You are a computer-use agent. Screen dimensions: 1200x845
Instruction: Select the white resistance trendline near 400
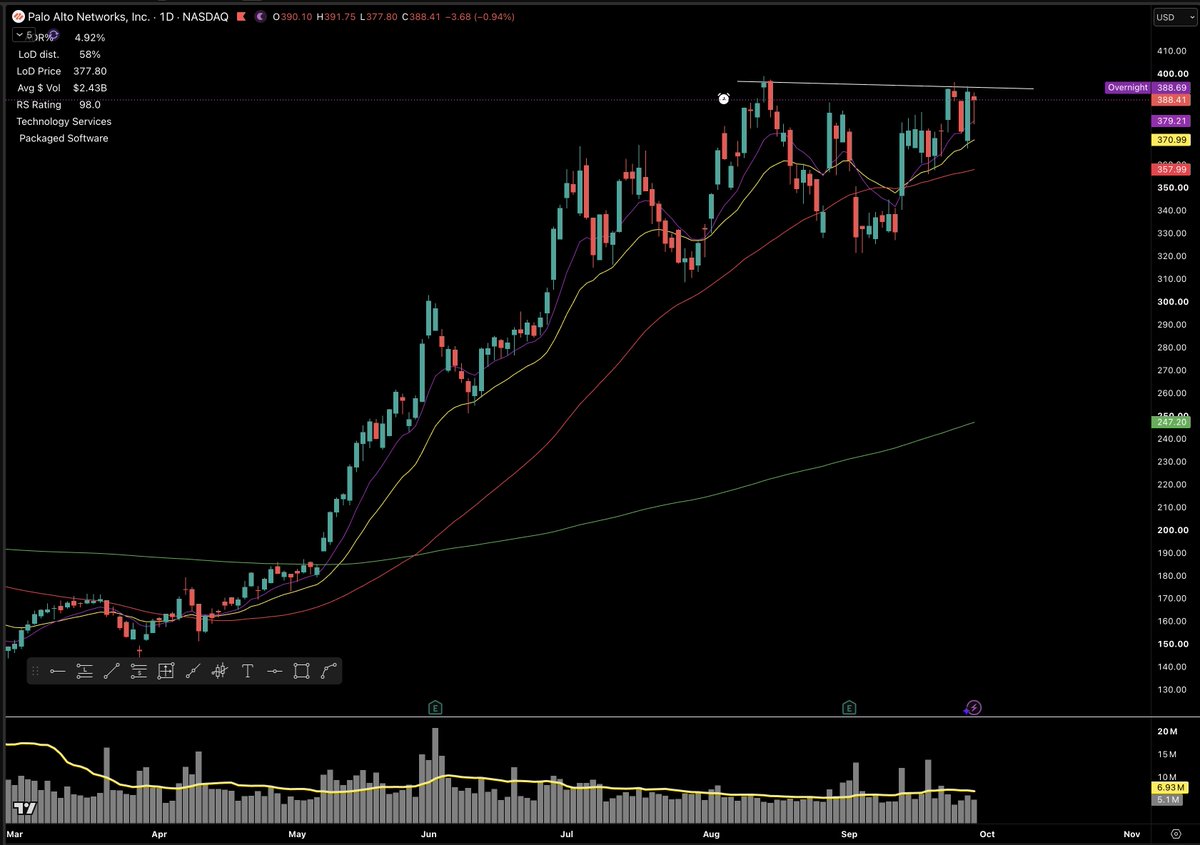[x=885, y=86]
